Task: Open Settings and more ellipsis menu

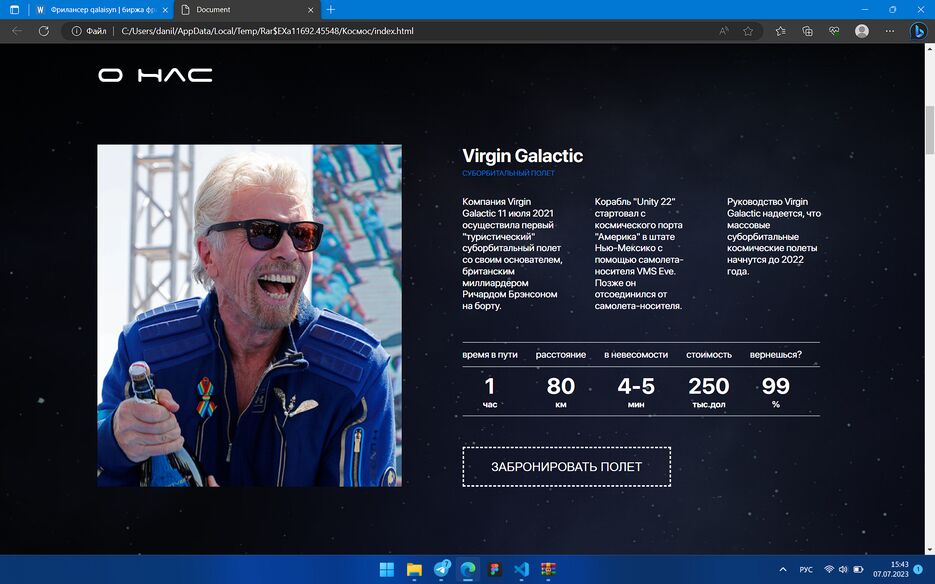Action: (890, 31)
